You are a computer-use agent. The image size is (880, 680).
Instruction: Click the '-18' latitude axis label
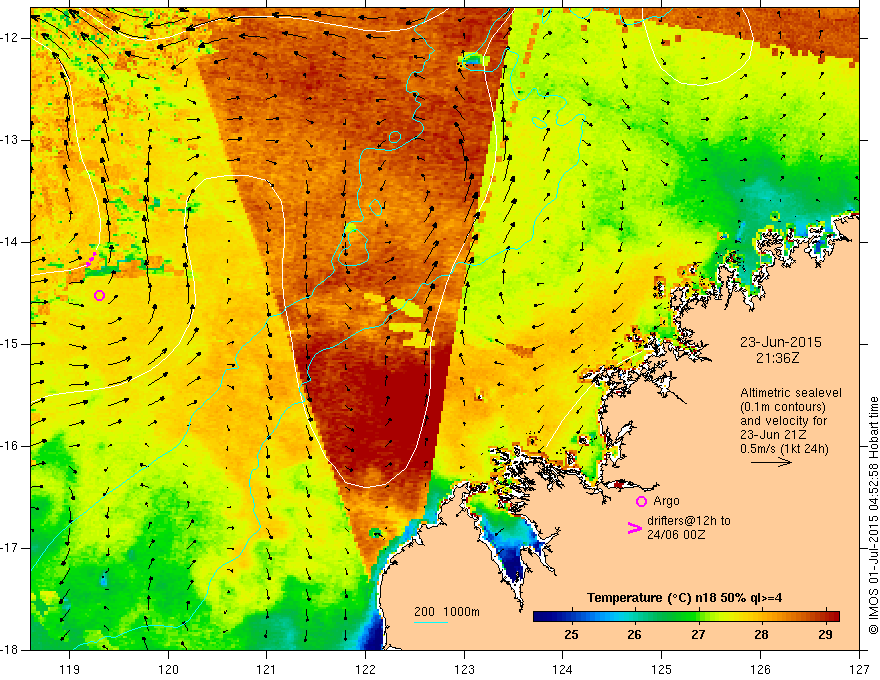pyautogui.click(x=11, y=650)
